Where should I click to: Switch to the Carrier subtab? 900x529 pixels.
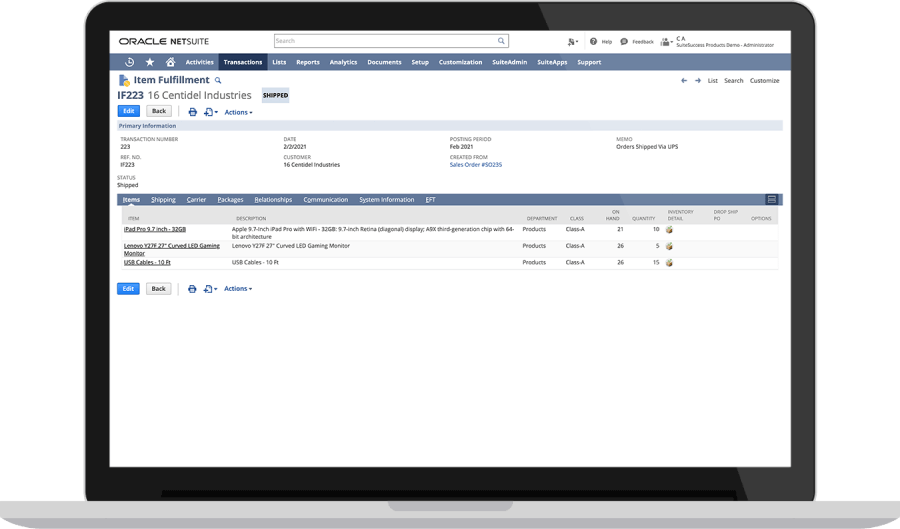pos(196,200)
